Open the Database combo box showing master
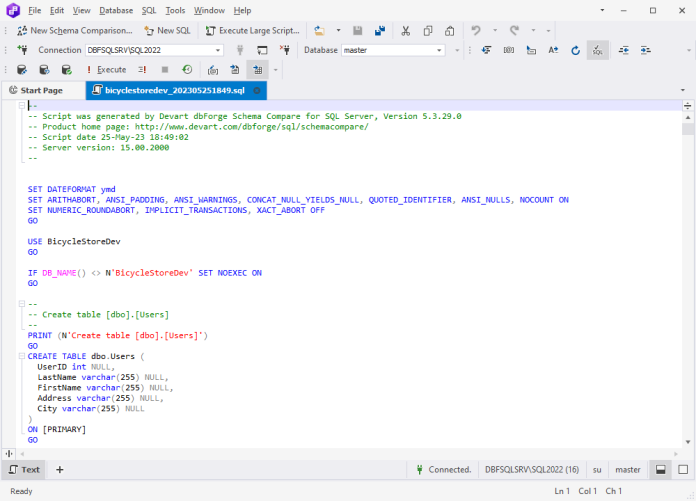This screenshot has width=696, height=501. pos(393,50)
